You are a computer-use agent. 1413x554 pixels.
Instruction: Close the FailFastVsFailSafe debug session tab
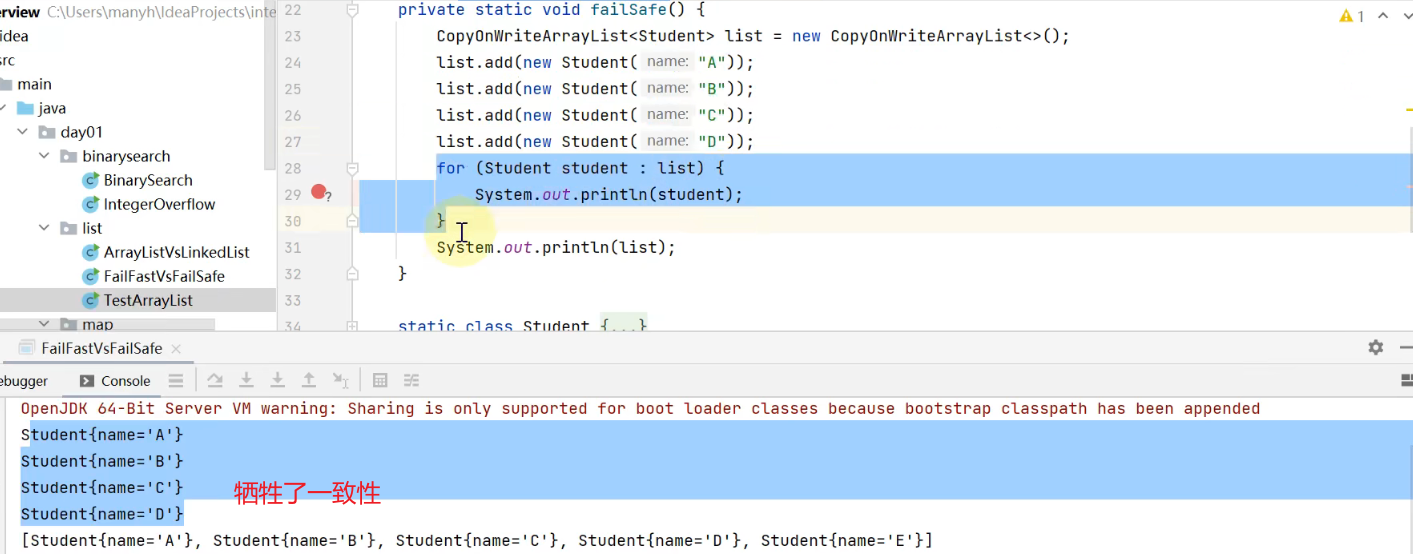tap(176, 348)
